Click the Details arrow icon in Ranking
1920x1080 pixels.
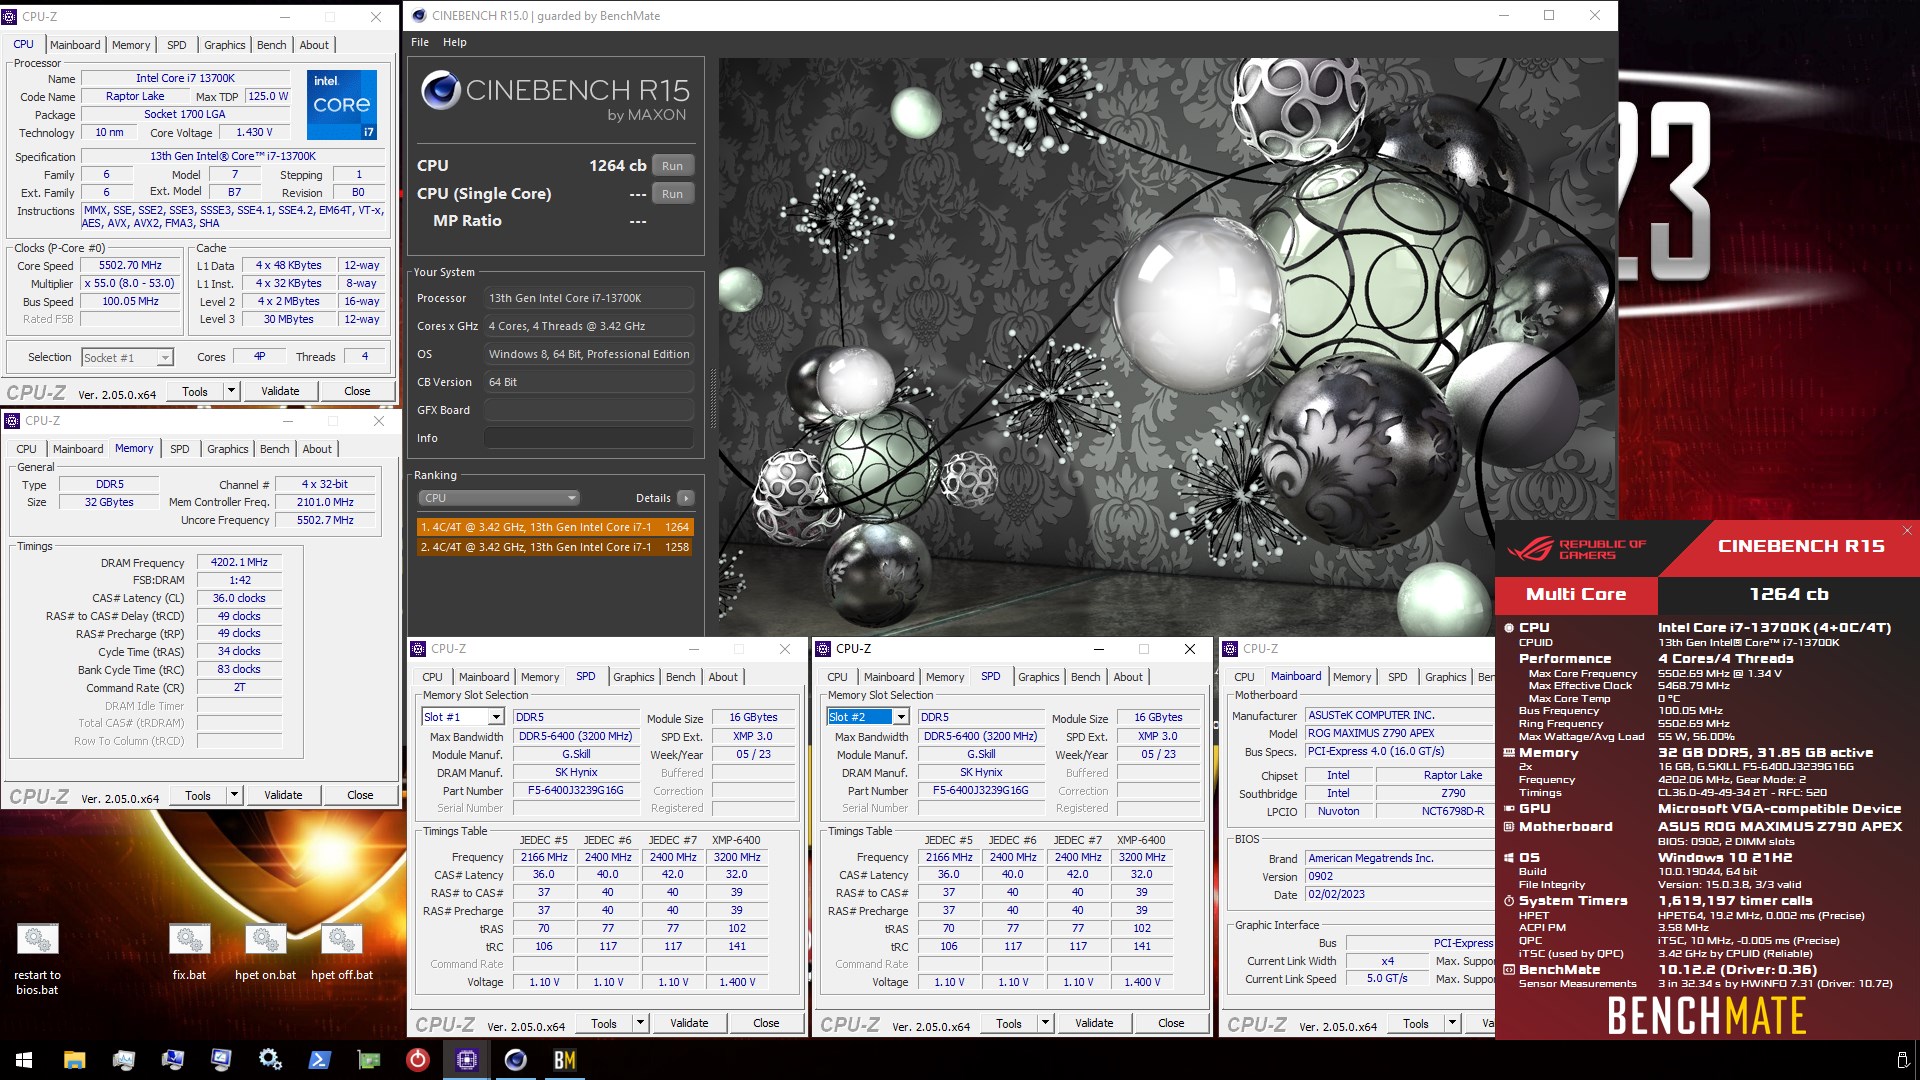pos(686,498)
